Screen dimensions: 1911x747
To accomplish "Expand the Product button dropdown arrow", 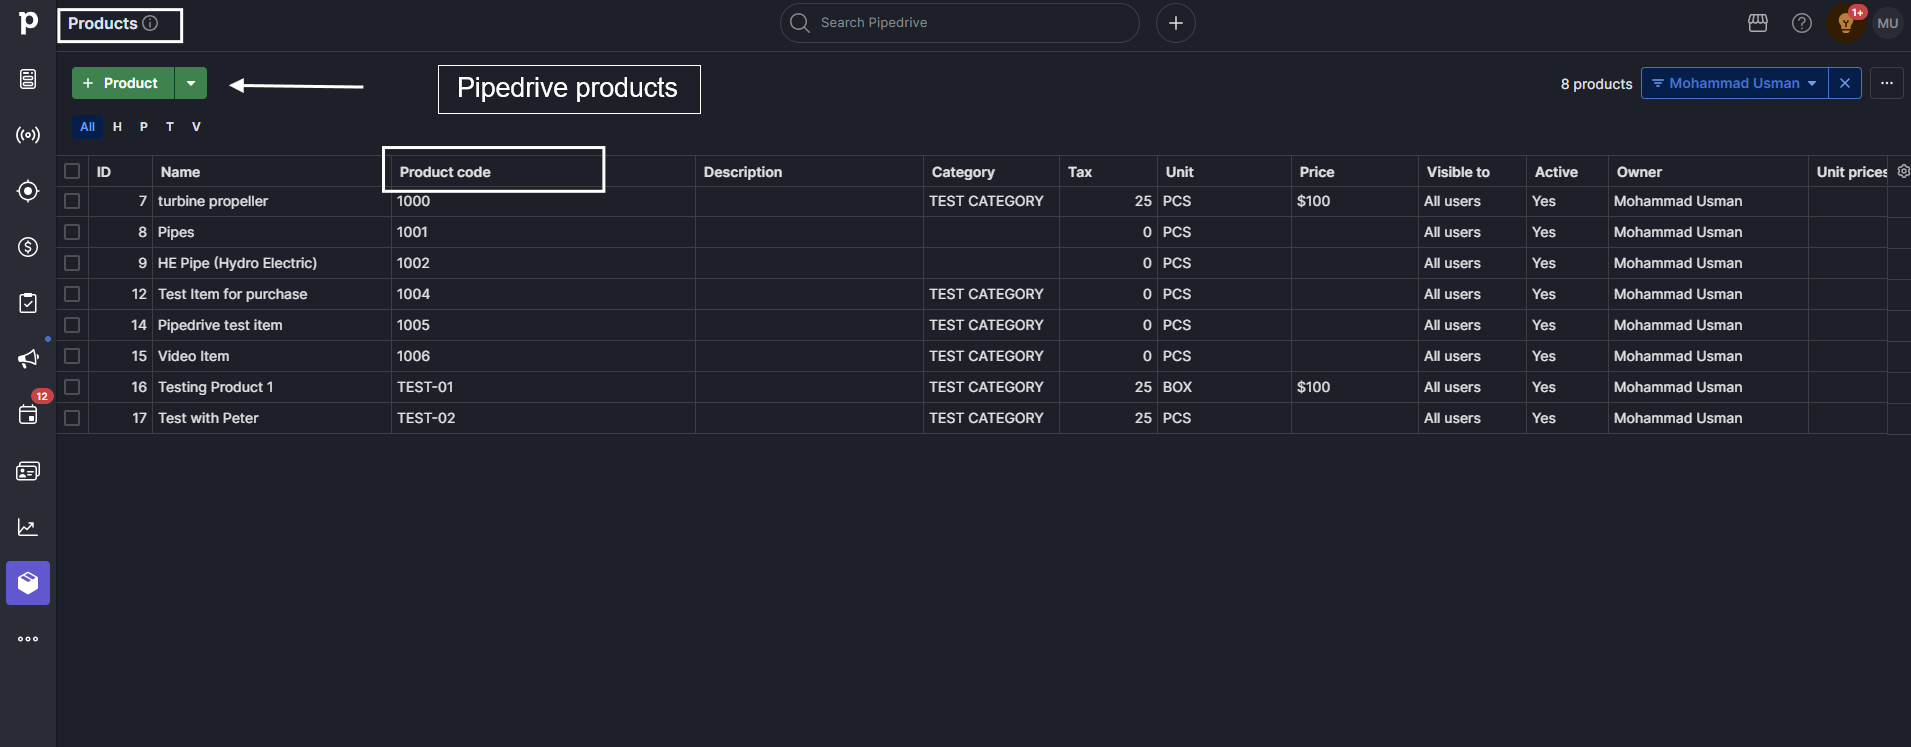I will (x=191, y=83).
